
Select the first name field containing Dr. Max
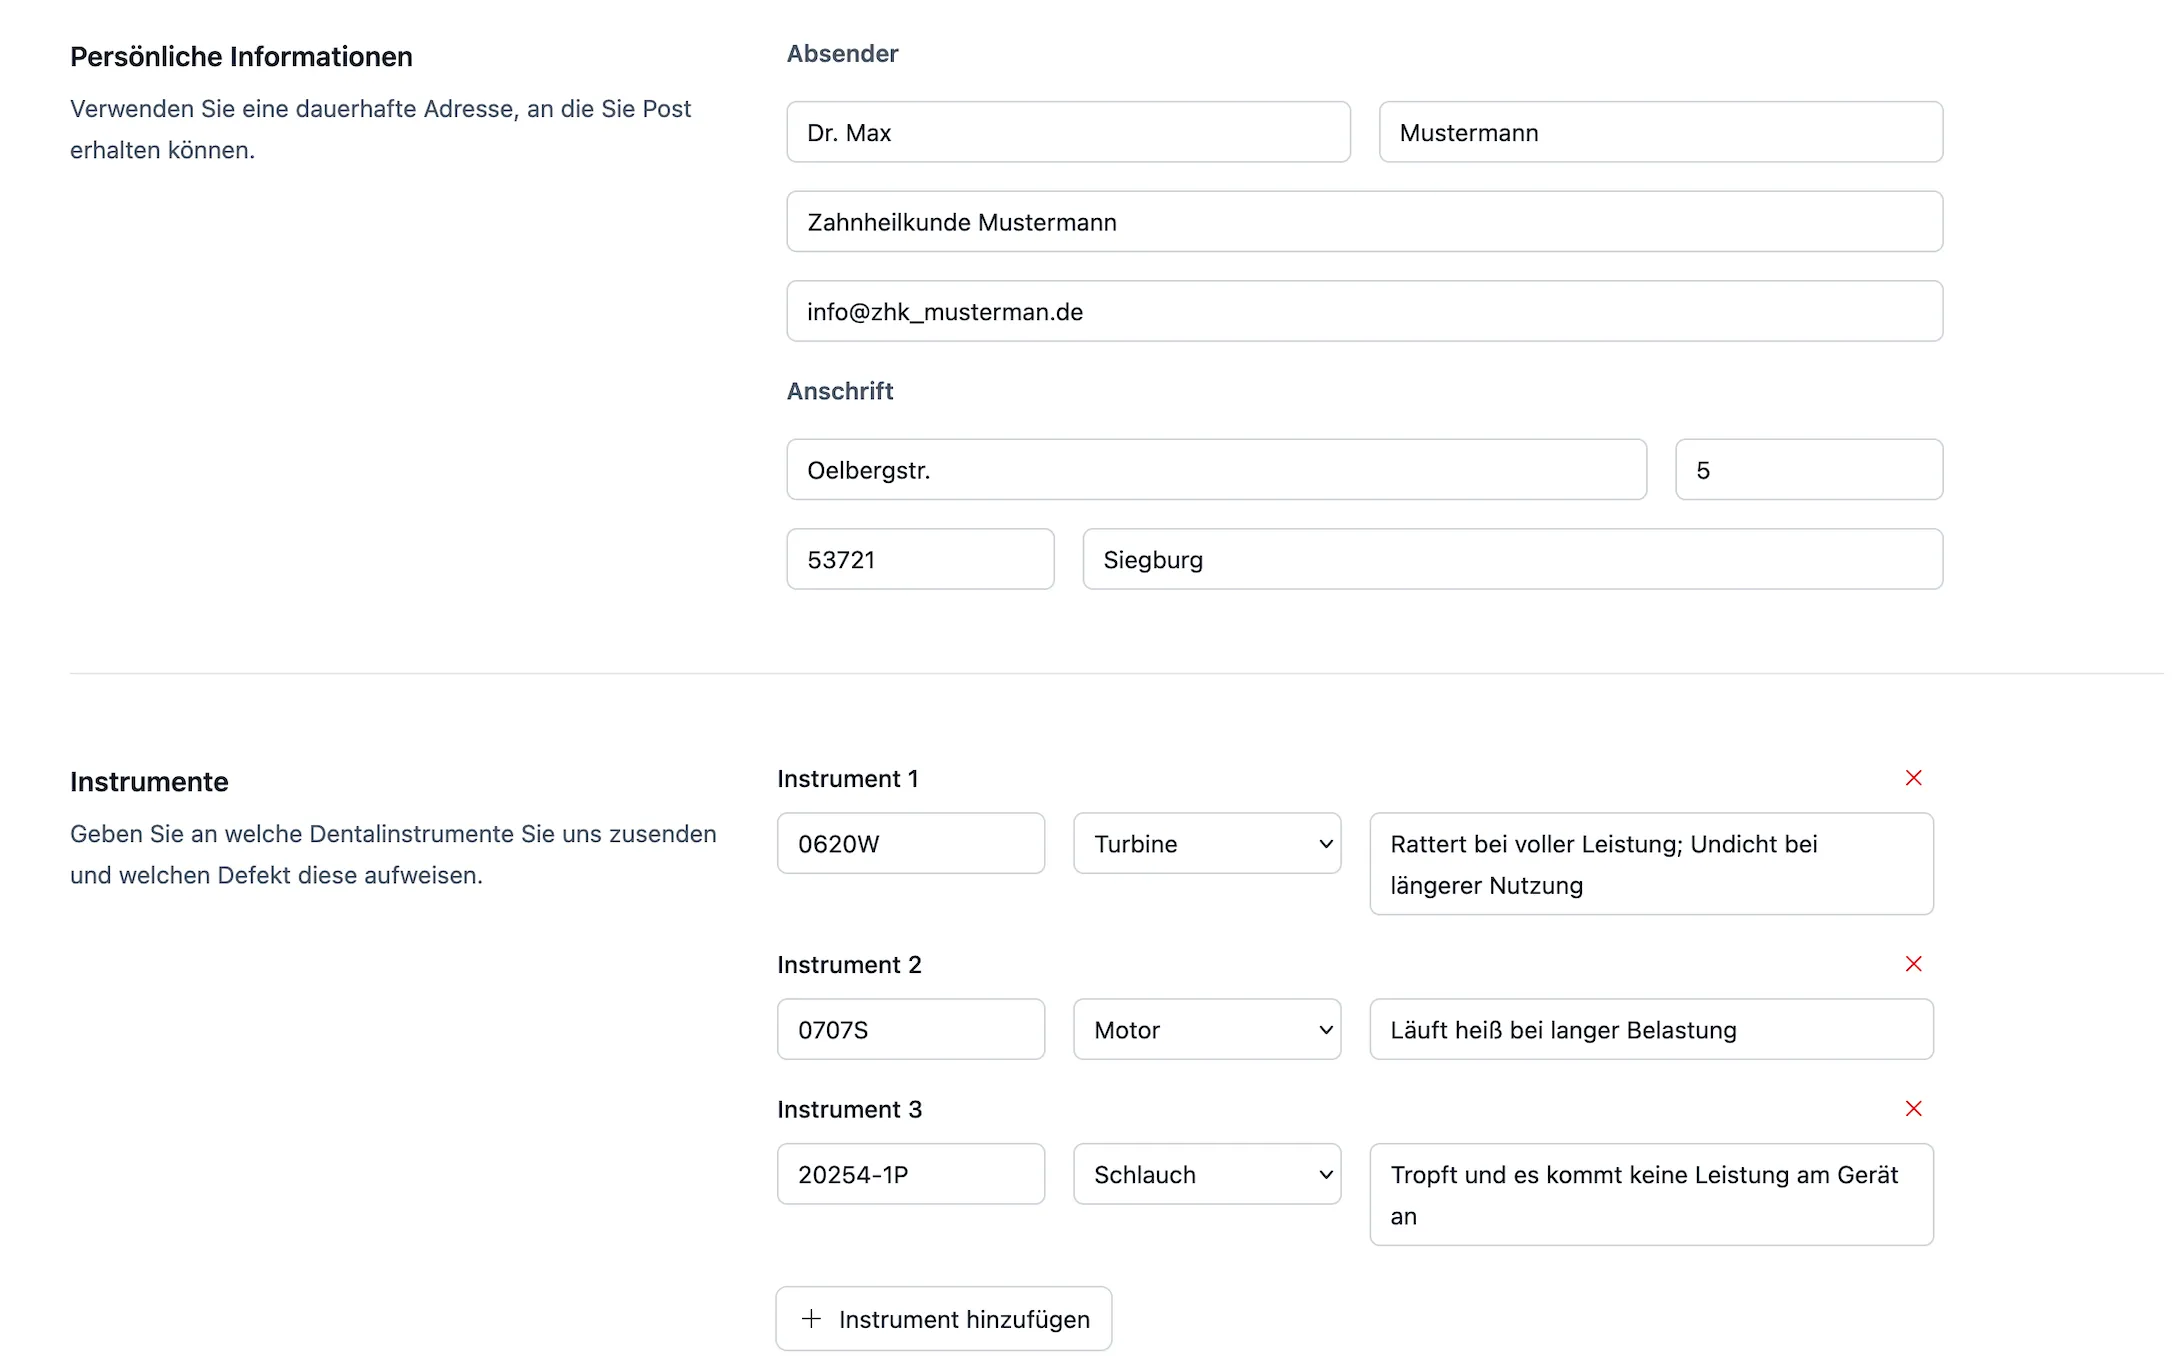point(1067,131)
